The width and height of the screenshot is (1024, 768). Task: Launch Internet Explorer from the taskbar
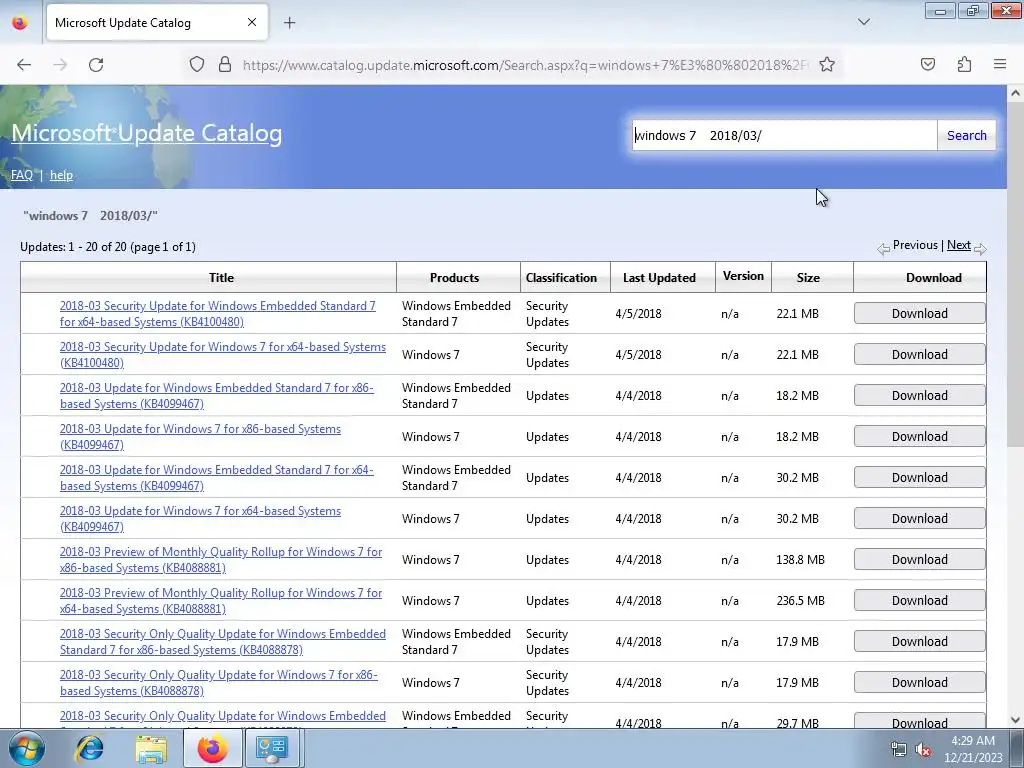(89, 748)
